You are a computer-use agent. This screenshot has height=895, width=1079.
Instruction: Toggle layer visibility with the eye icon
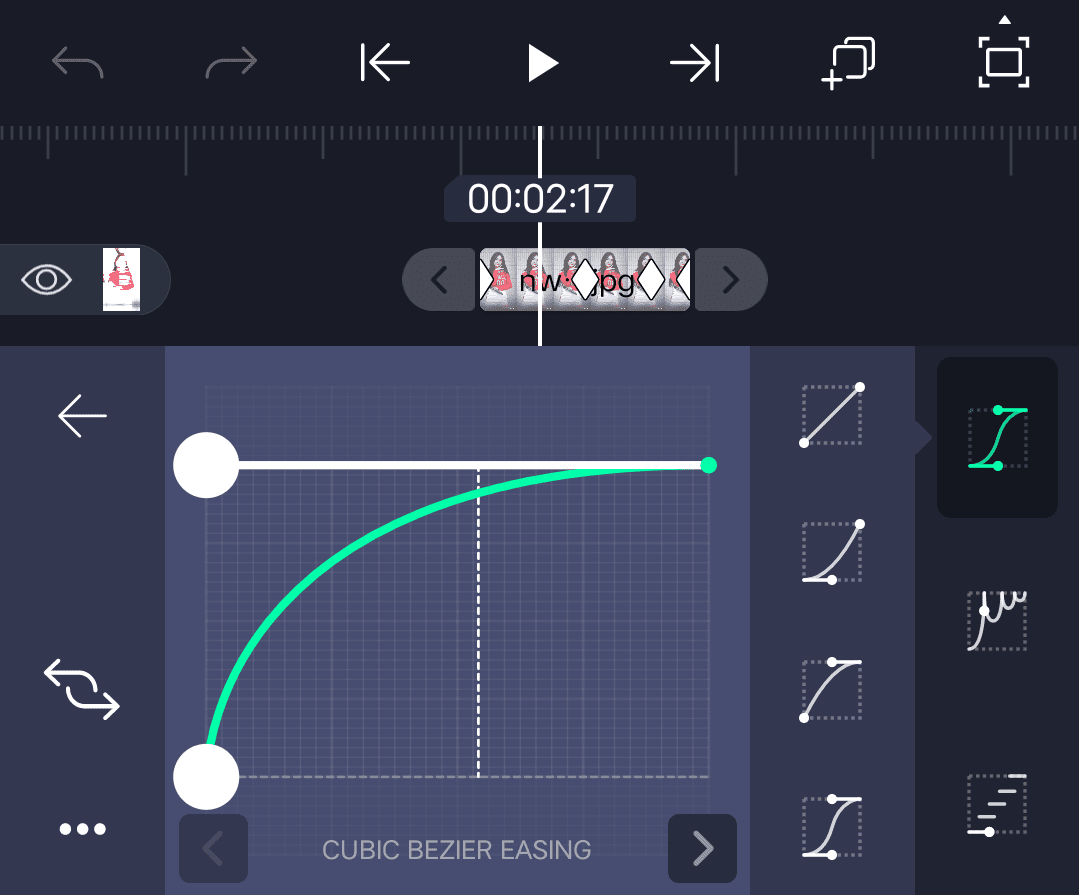point(47,280)
